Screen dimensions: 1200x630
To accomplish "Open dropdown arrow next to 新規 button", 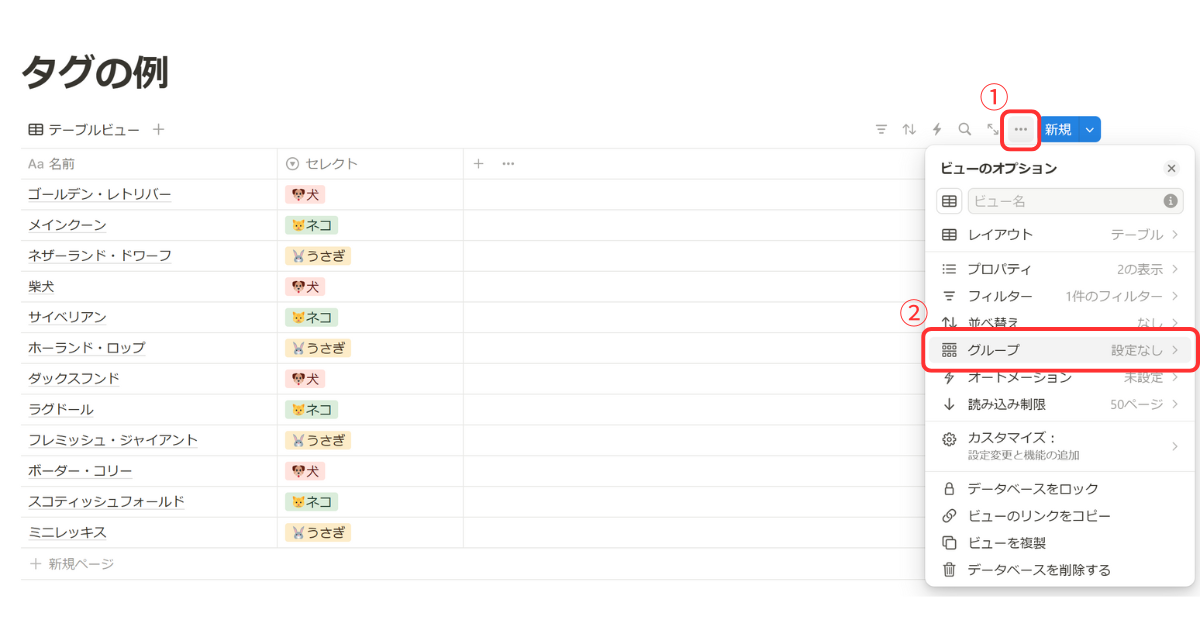I will (x=1090, y=129).
